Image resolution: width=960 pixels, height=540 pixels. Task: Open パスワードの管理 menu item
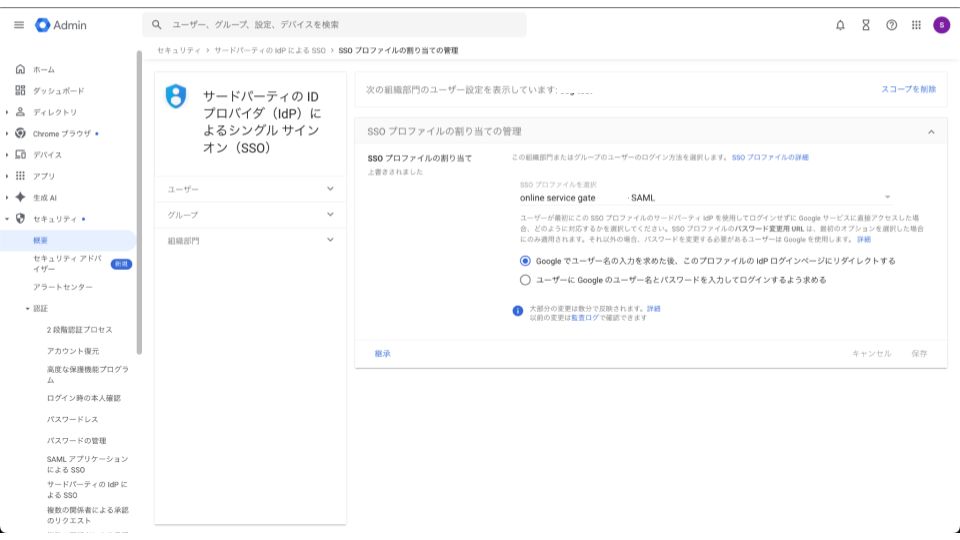(77, 441)
